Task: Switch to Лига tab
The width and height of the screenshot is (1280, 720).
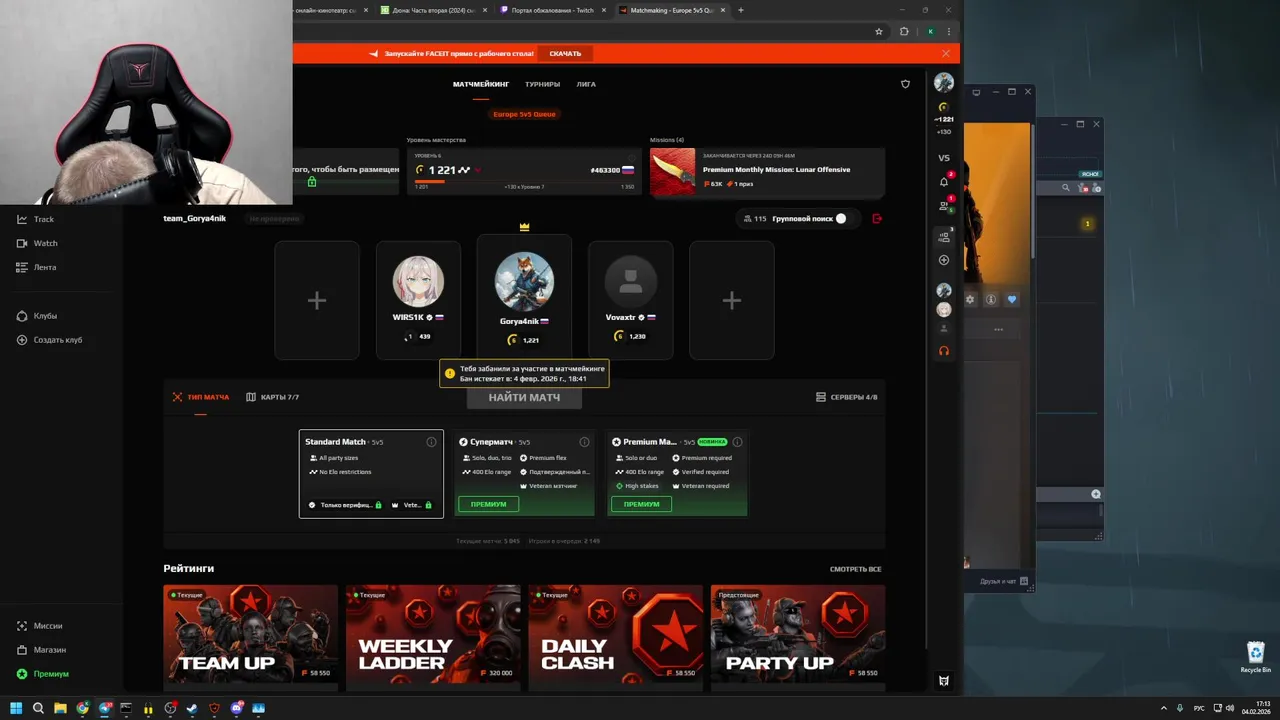Action: click(x=586, y=84)
